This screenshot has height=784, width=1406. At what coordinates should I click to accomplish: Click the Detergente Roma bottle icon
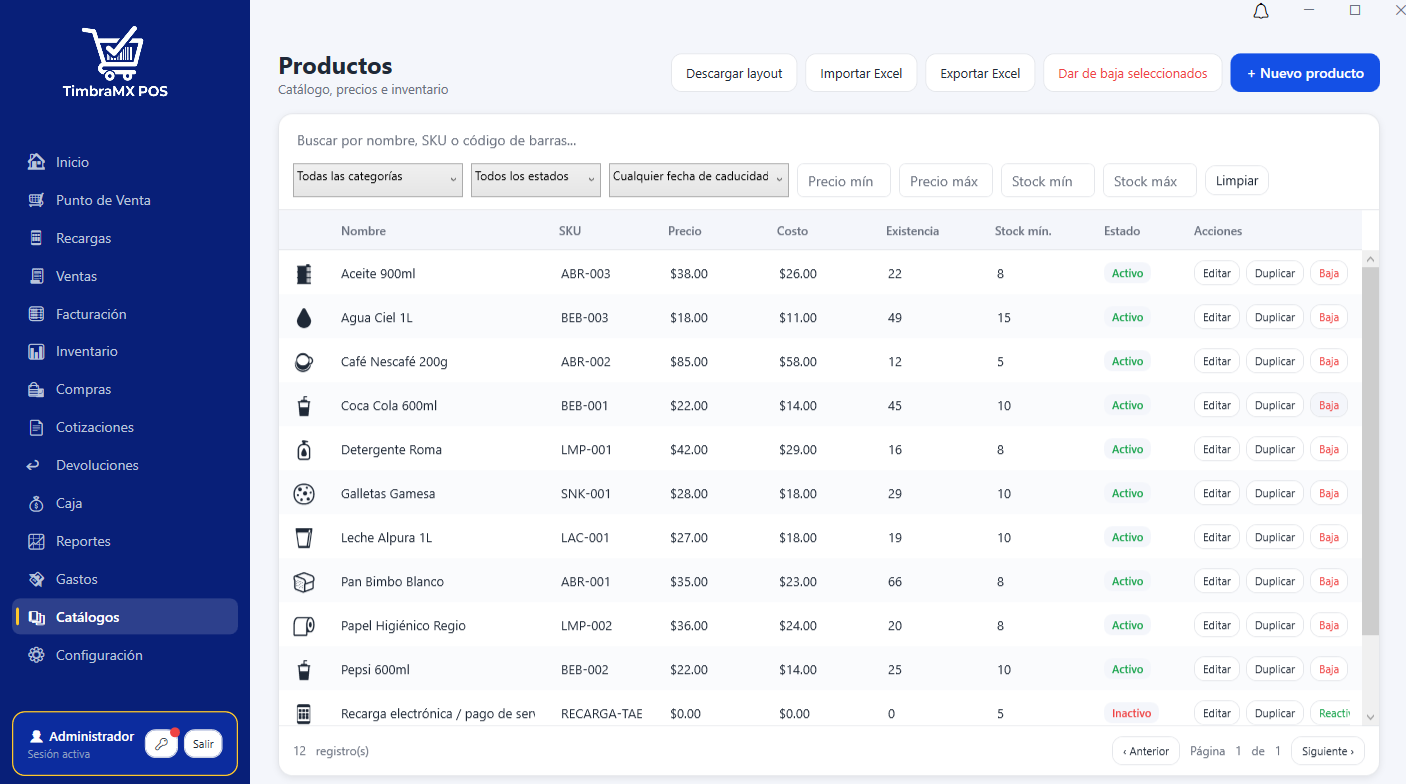(x=304, y=450)
